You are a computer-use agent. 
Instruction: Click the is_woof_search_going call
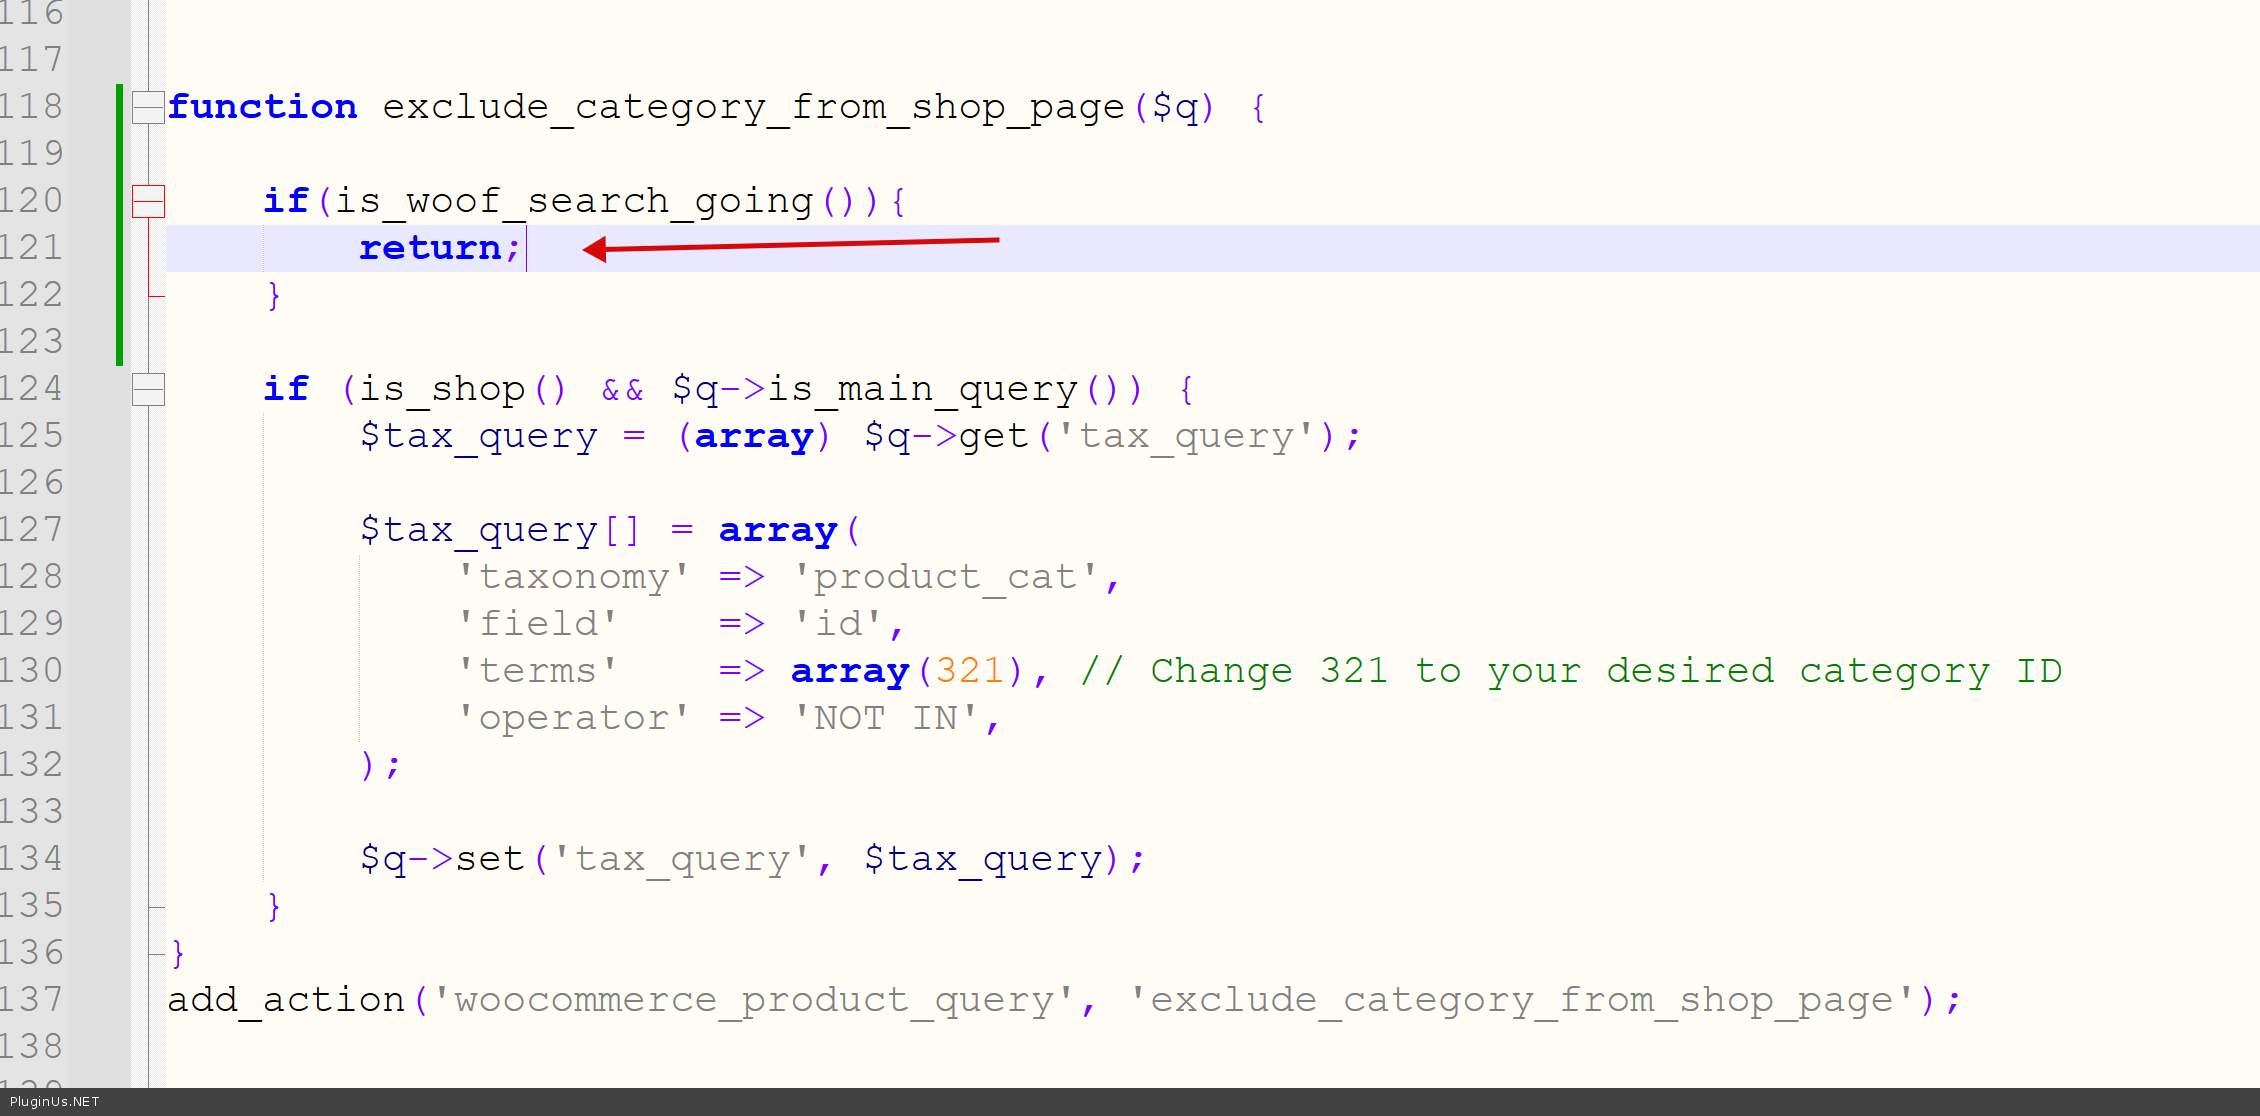coord(573,201)
